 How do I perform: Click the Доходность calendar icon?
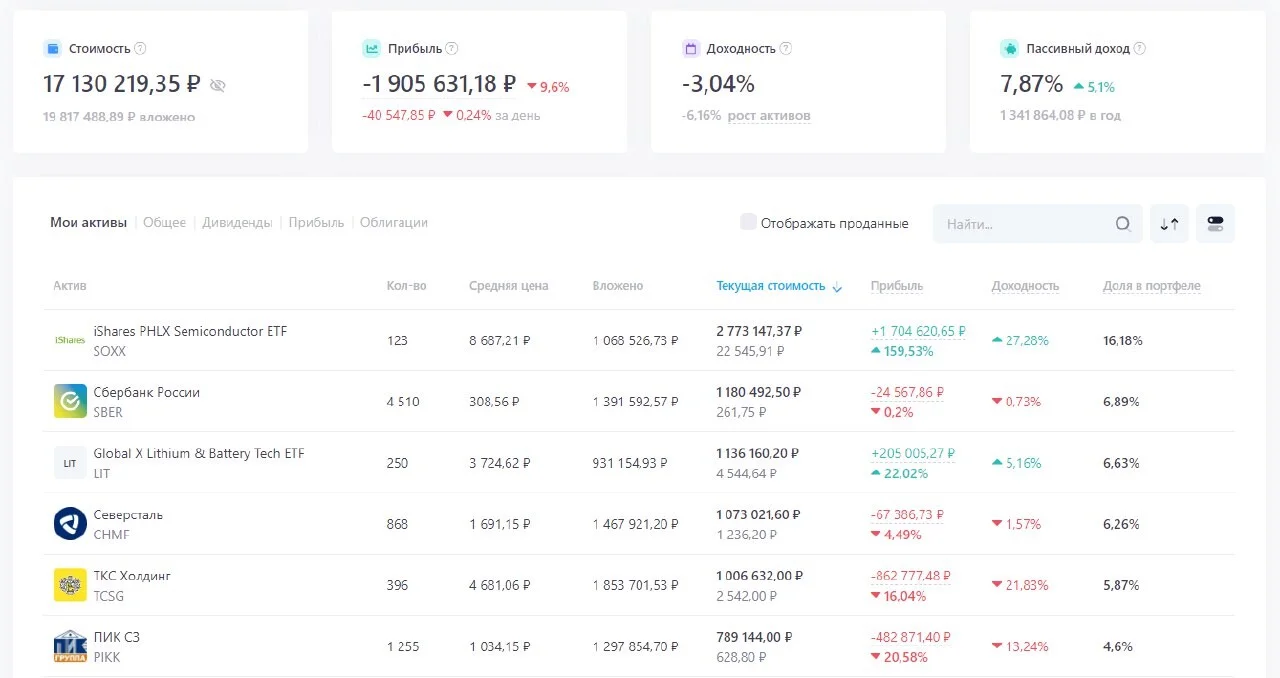click(691, 48)
